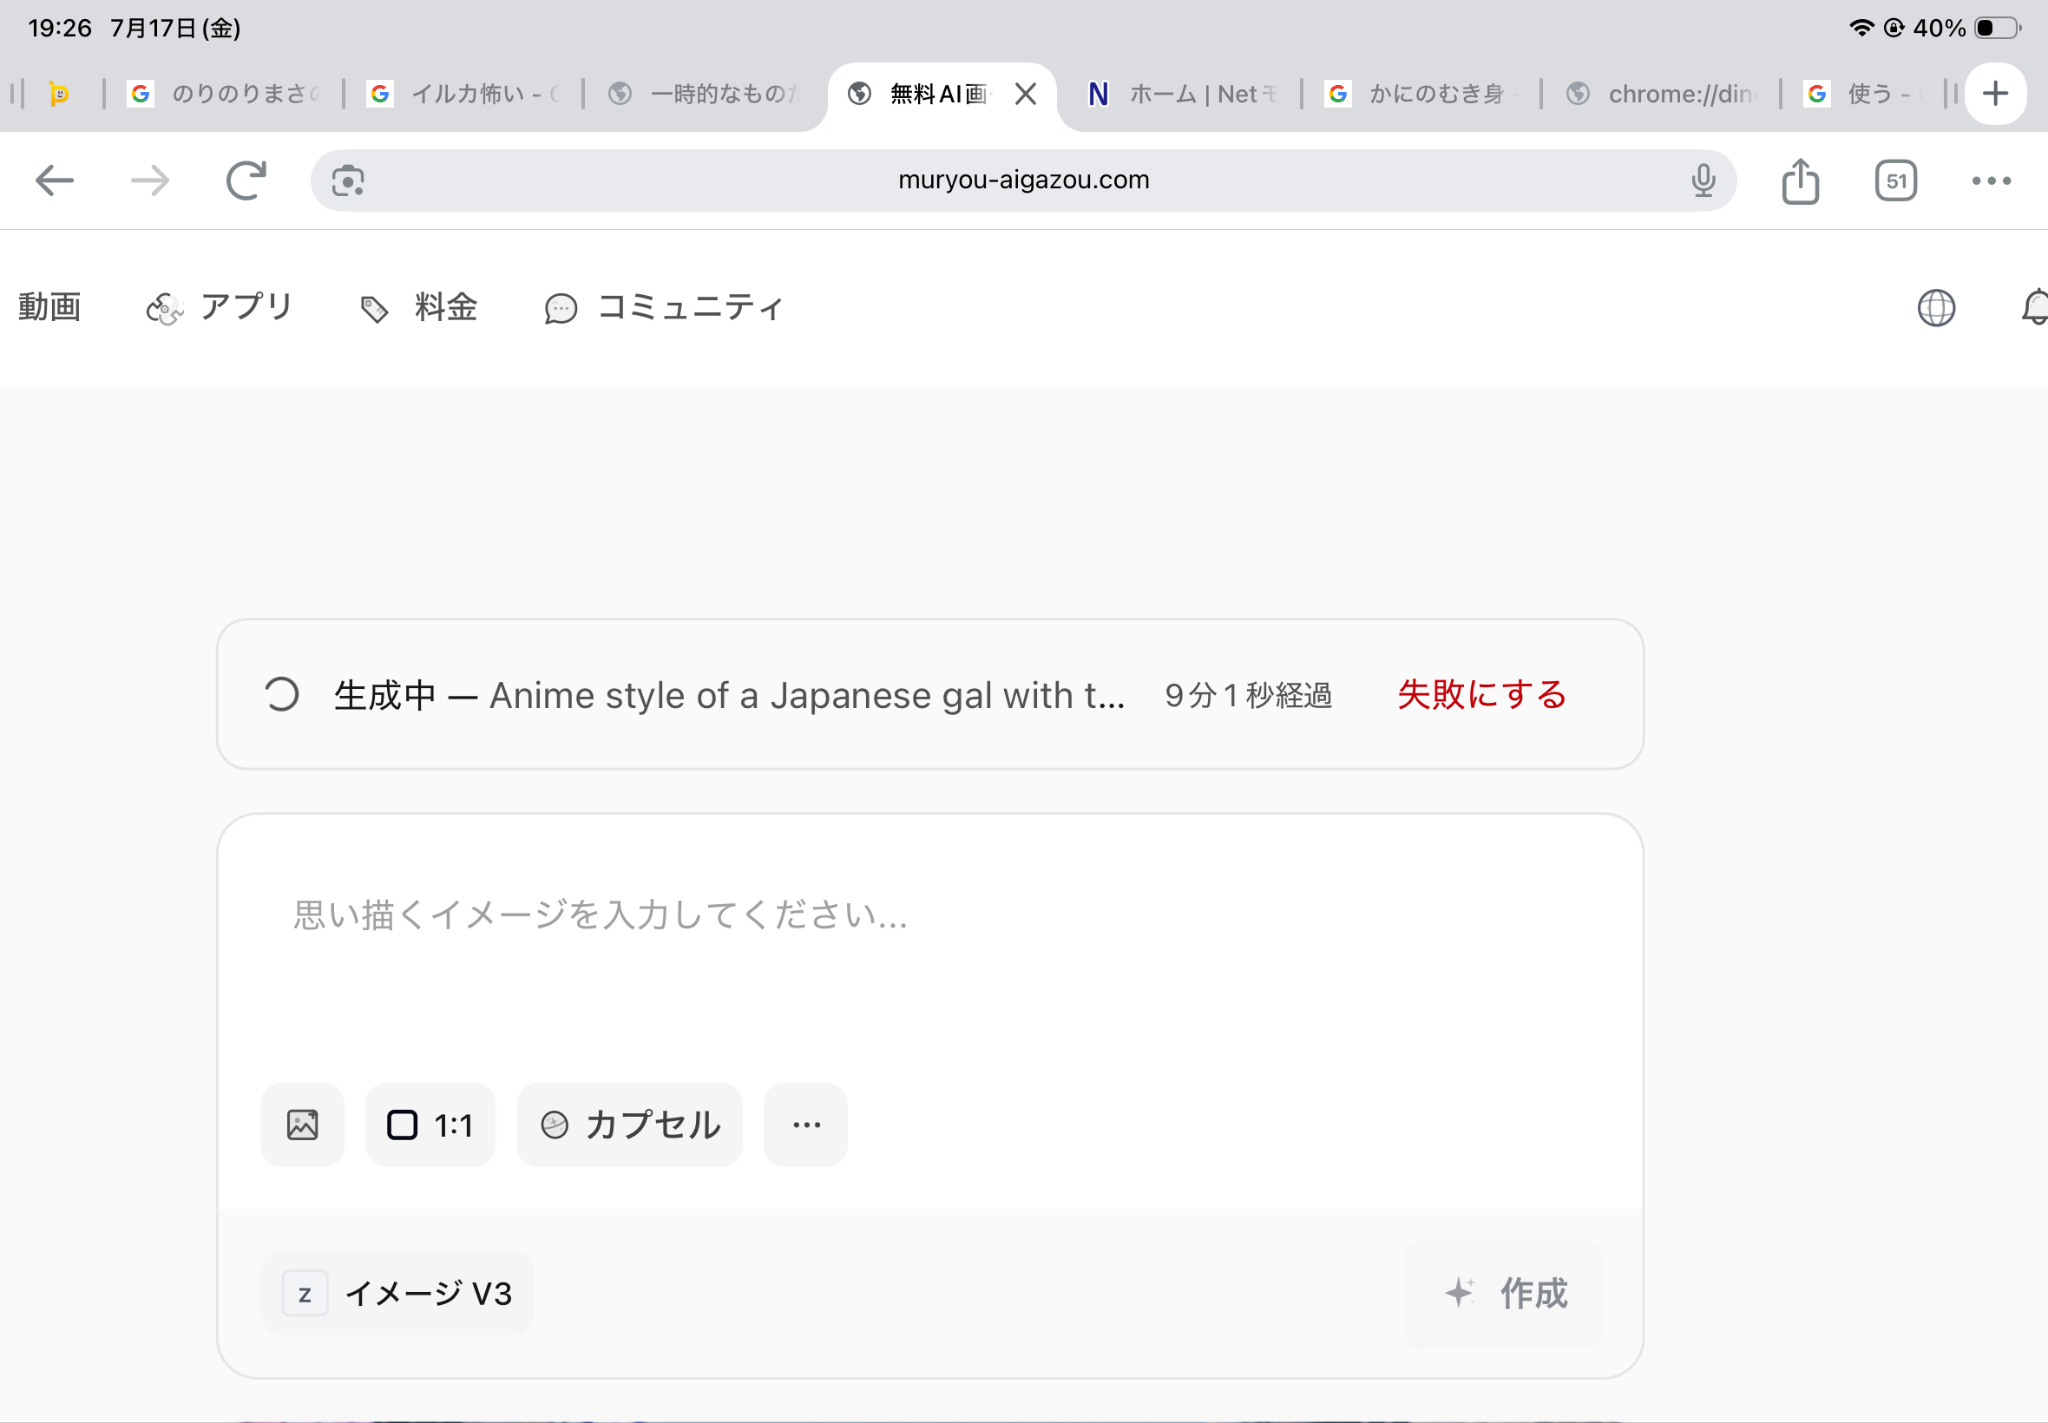Image resolution: width=2048 pixels, height=1423 pixels.
Task: Open the 料金 pricing page
Action: point(418,307)
